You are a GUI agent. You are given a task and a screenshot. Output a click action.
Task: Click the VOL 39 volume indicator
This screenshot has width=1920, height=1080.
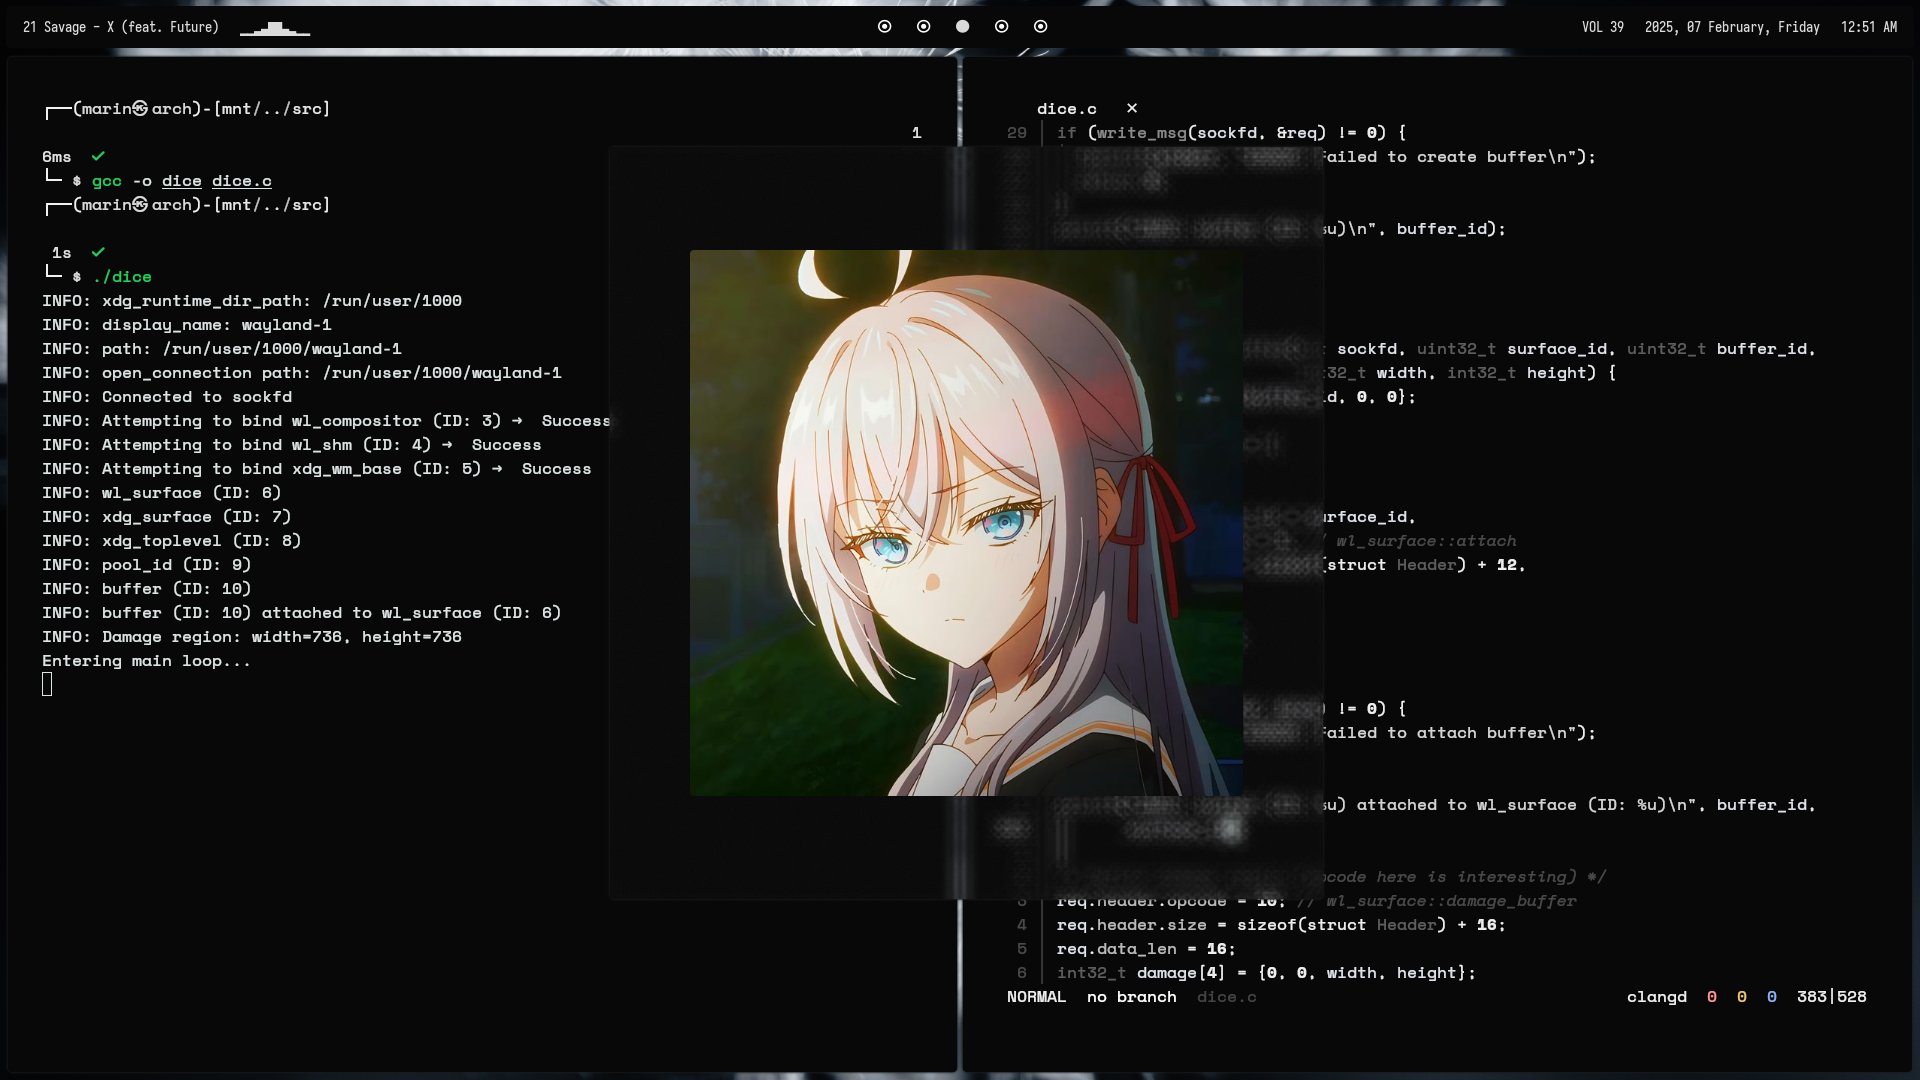click(1602, 27)
